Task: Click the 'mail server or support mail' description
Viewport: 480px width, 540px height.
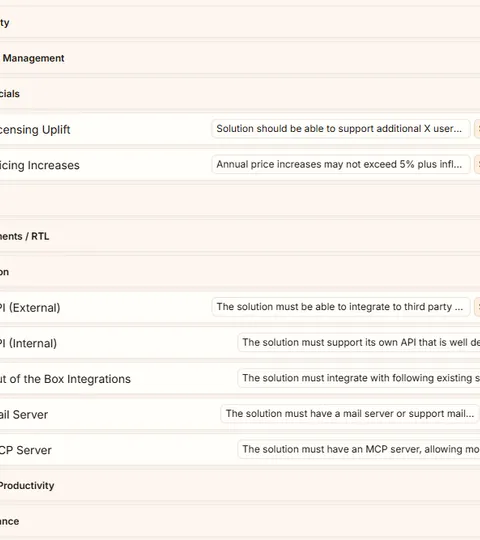Action: [x=350, y=414]
